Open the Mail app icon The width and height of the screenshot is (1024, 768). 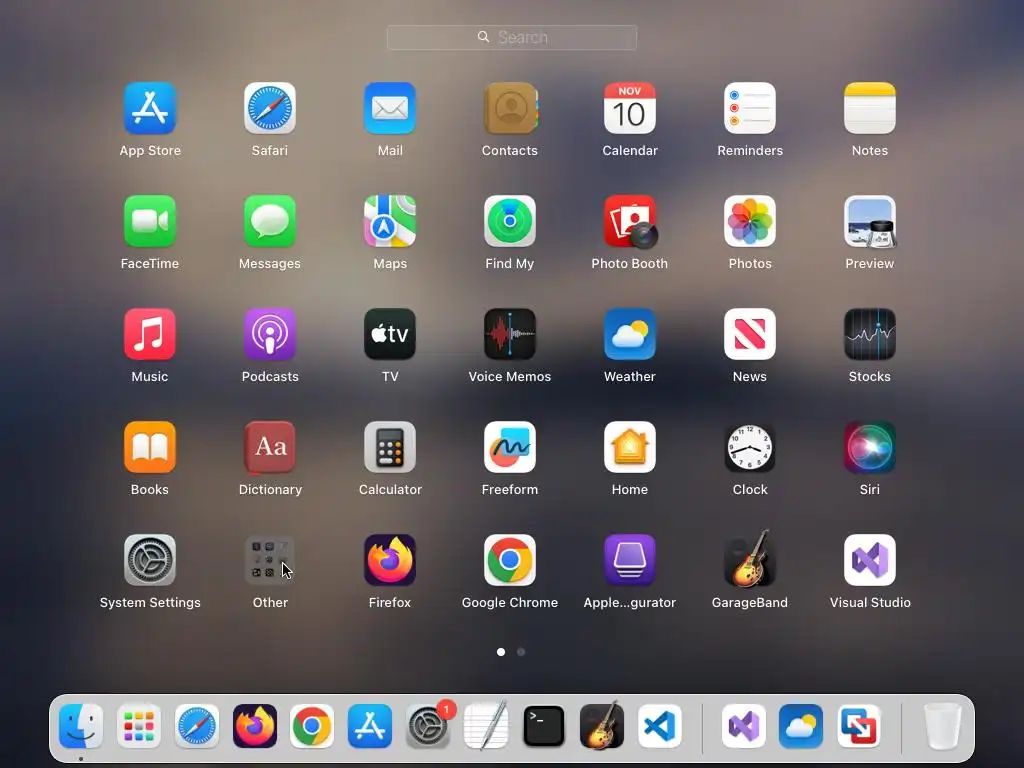(390, 108)
